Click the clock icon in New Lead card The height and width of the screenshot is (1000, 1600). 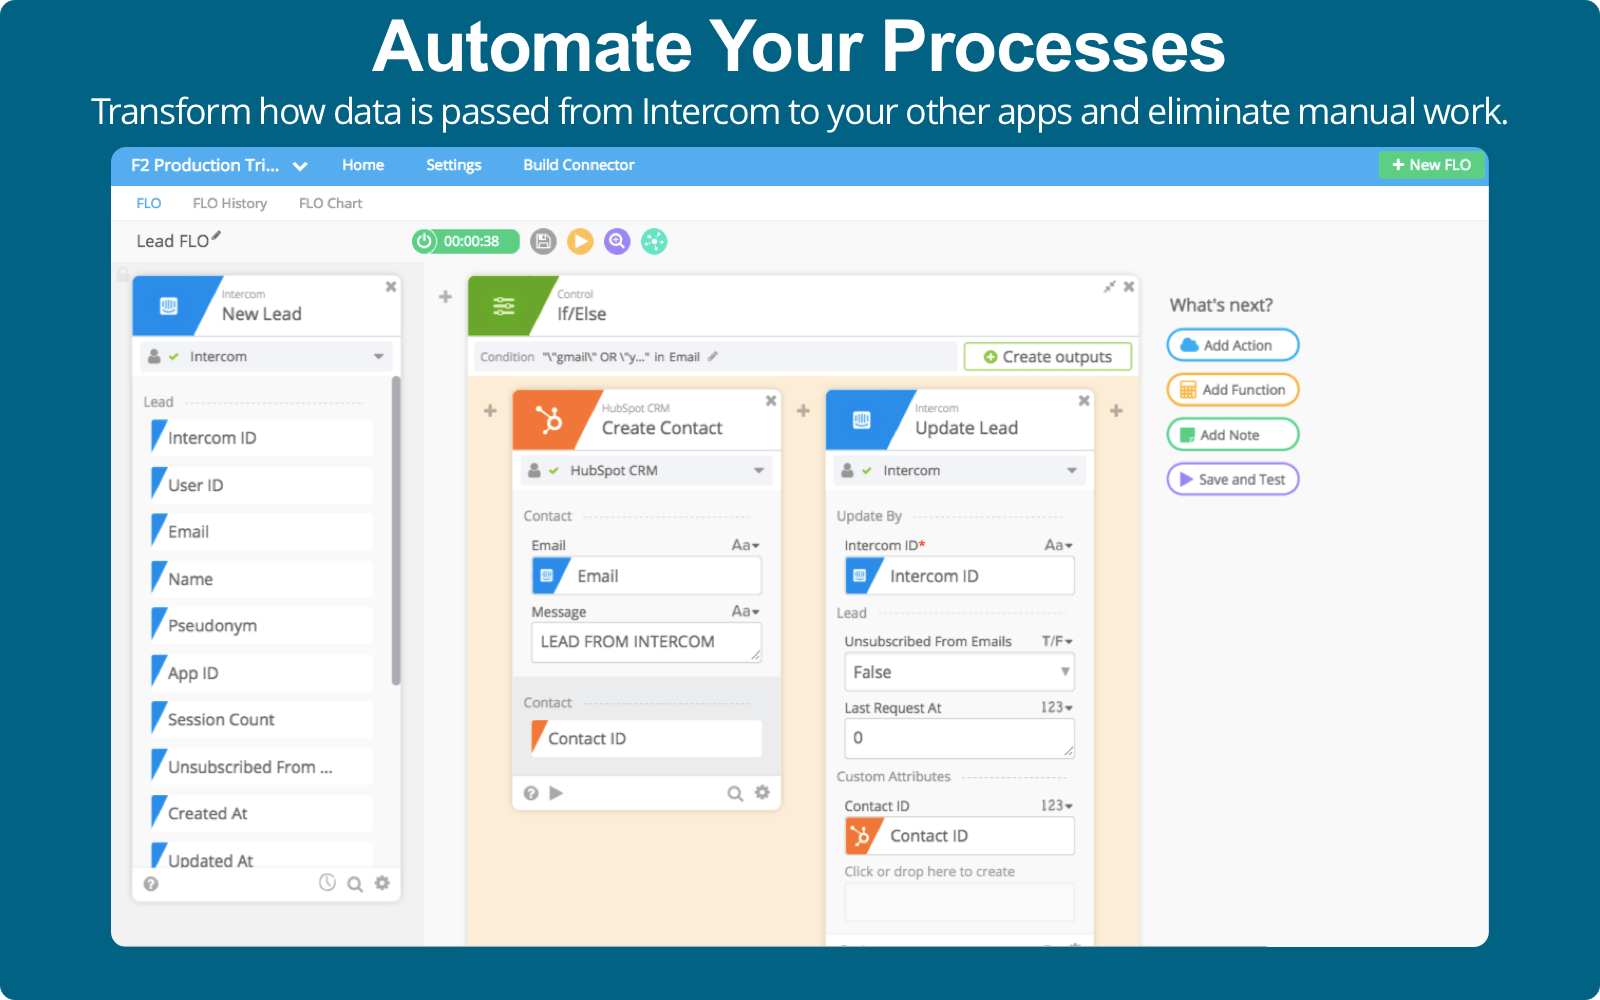tap(327, 883)
